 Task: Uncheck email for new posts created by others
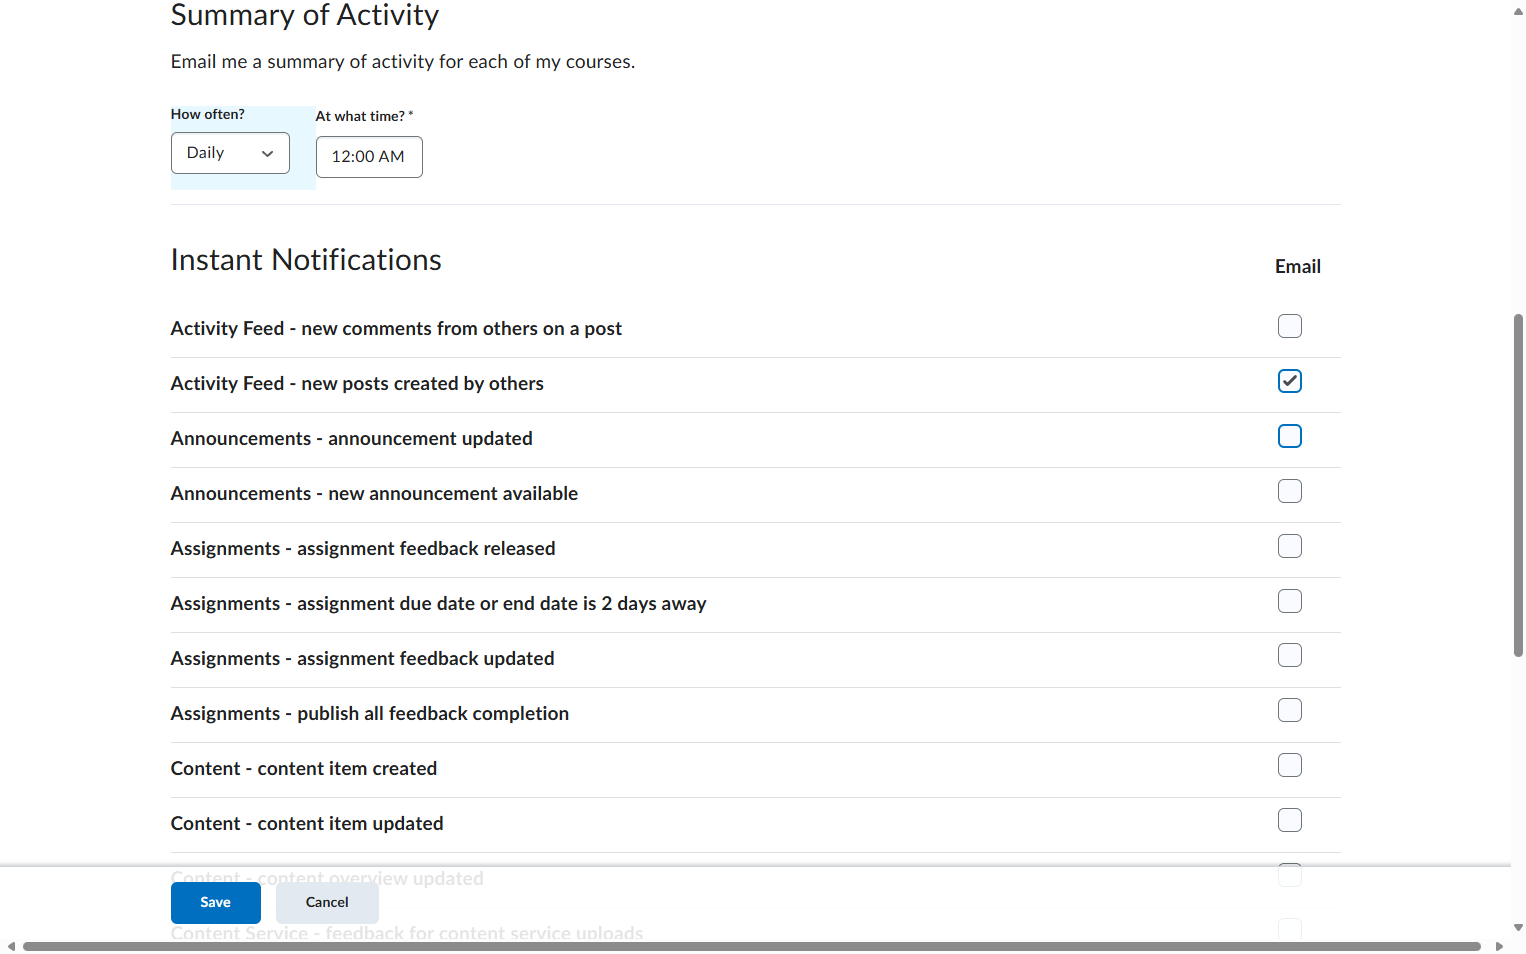1290,381
